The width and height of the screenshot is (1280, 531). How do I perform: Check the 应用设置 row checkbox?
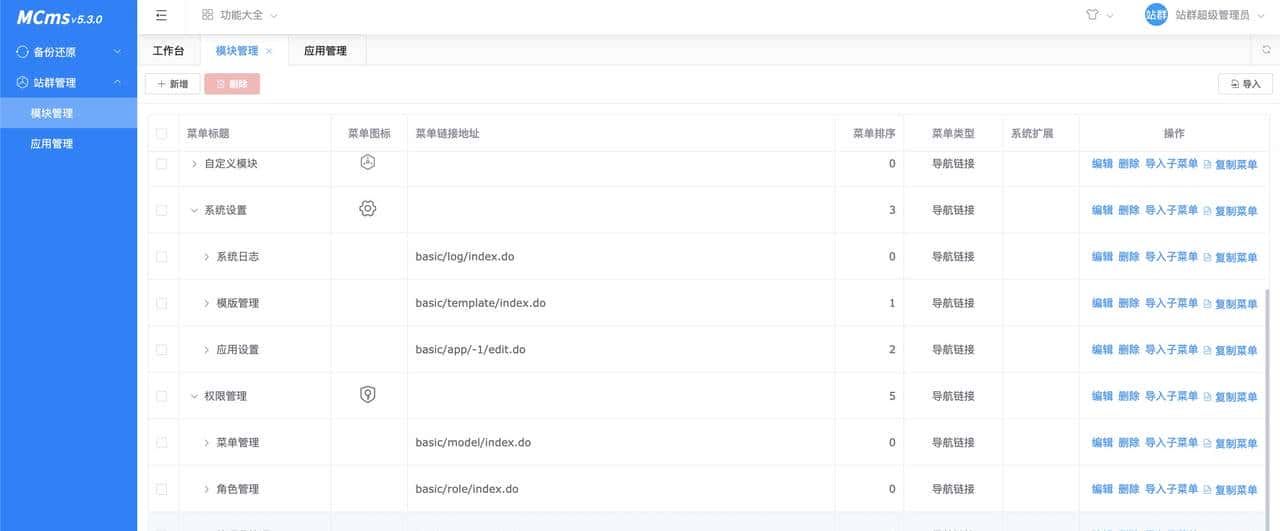pyautogui.click(x=161, y=349)
